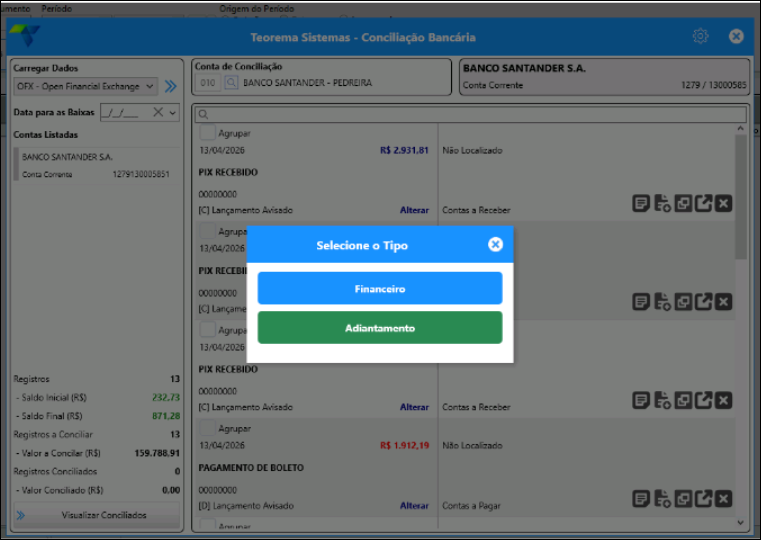This screenshot has width=761, height=540.
Task: Close the Conciliação Bancária window
Action: pyautogui.click(x=736, y=36)
